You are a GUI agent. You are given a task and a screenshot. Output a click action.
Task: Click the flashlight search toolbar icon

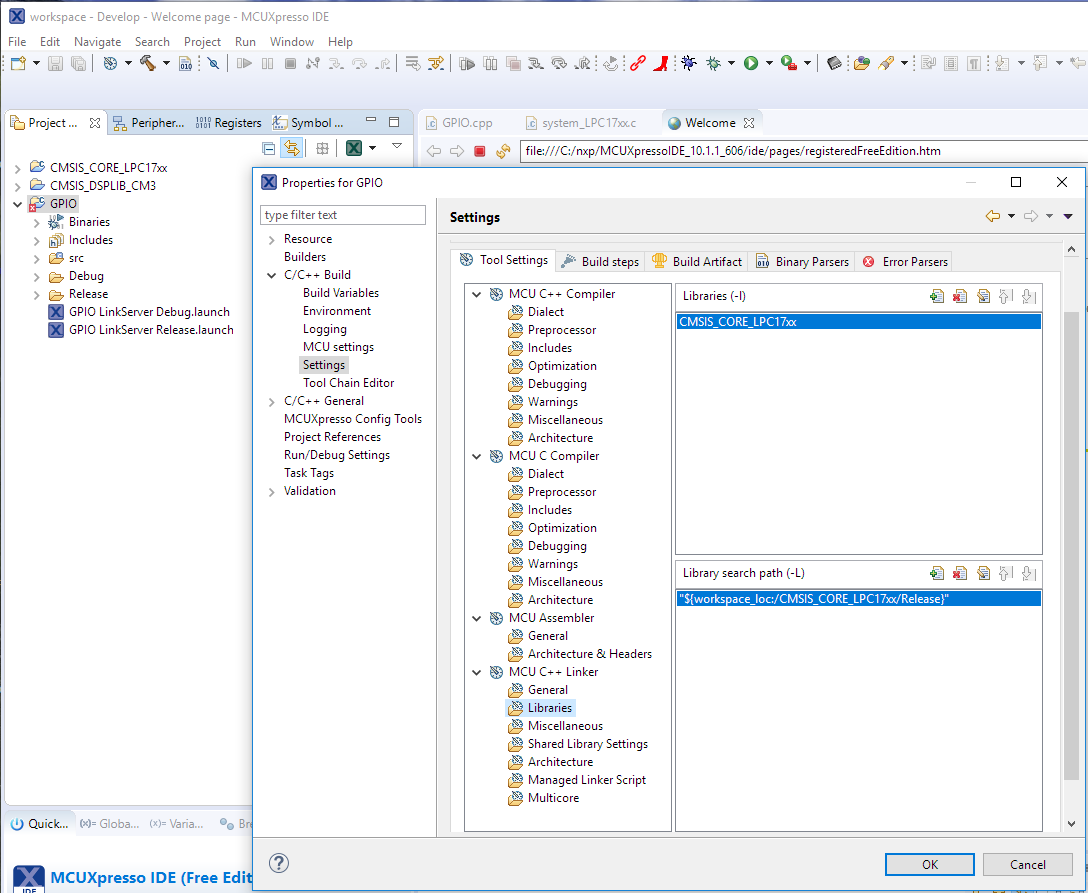(x=885, y=64)
